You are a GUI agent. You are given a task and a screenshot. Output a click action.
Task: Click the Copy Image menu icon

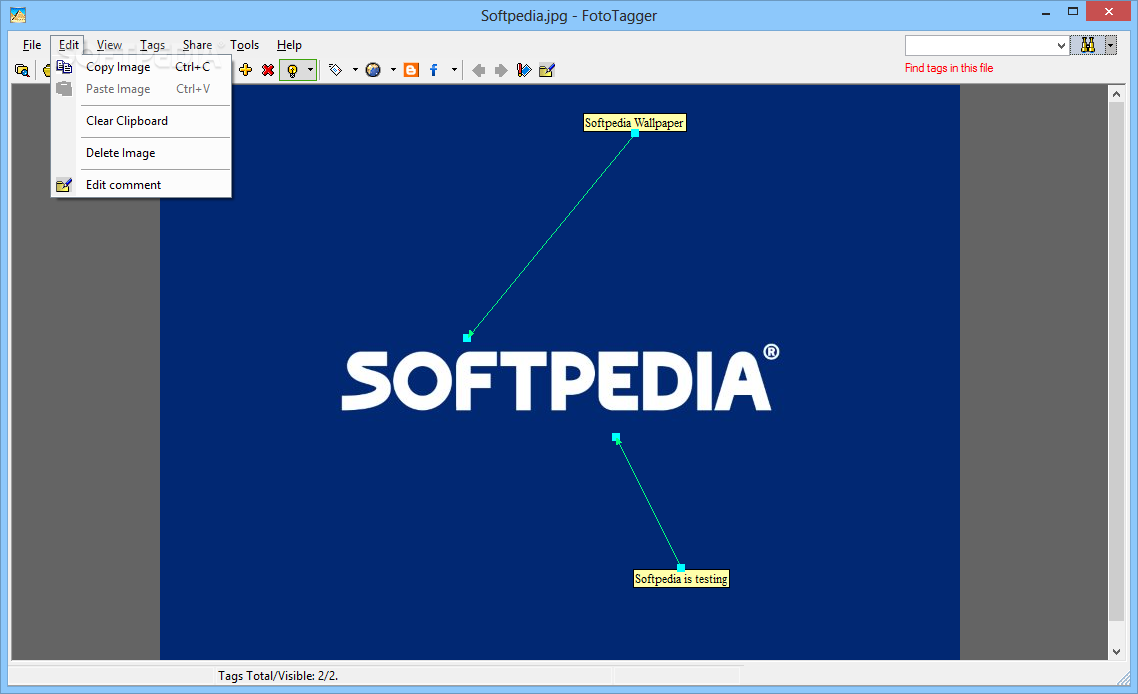click(64, 67)
